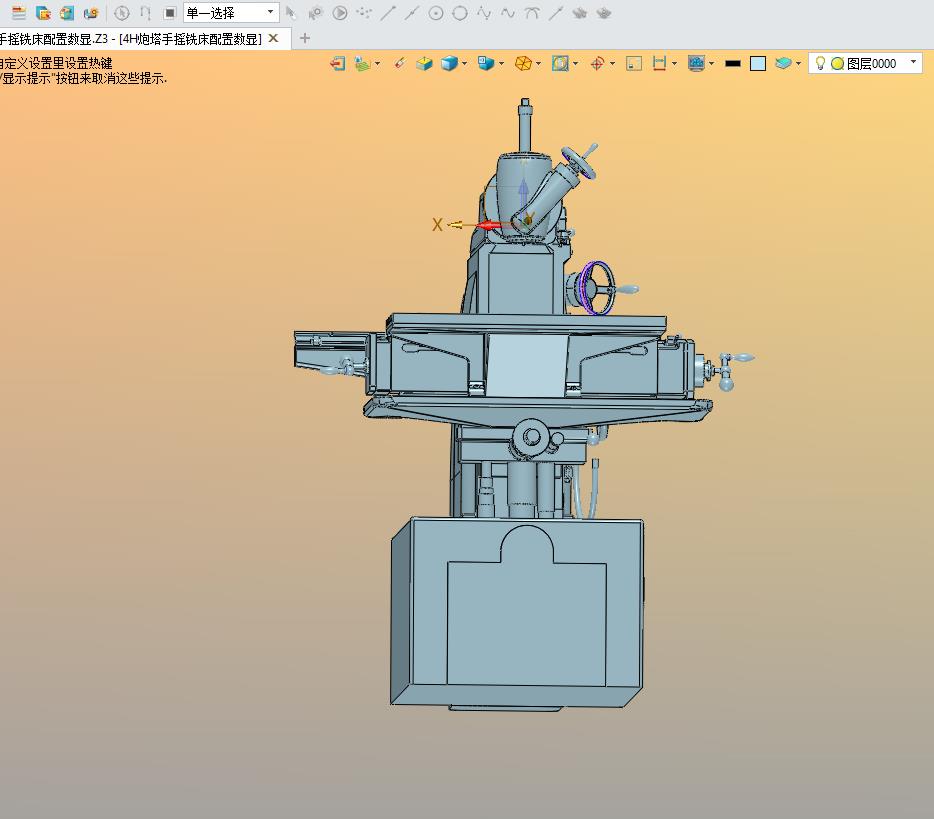Image resolution: width=934 pixels, height=819 pixels.
Task: Click the orange wireframe polyhedron icon
Action: 523,63
